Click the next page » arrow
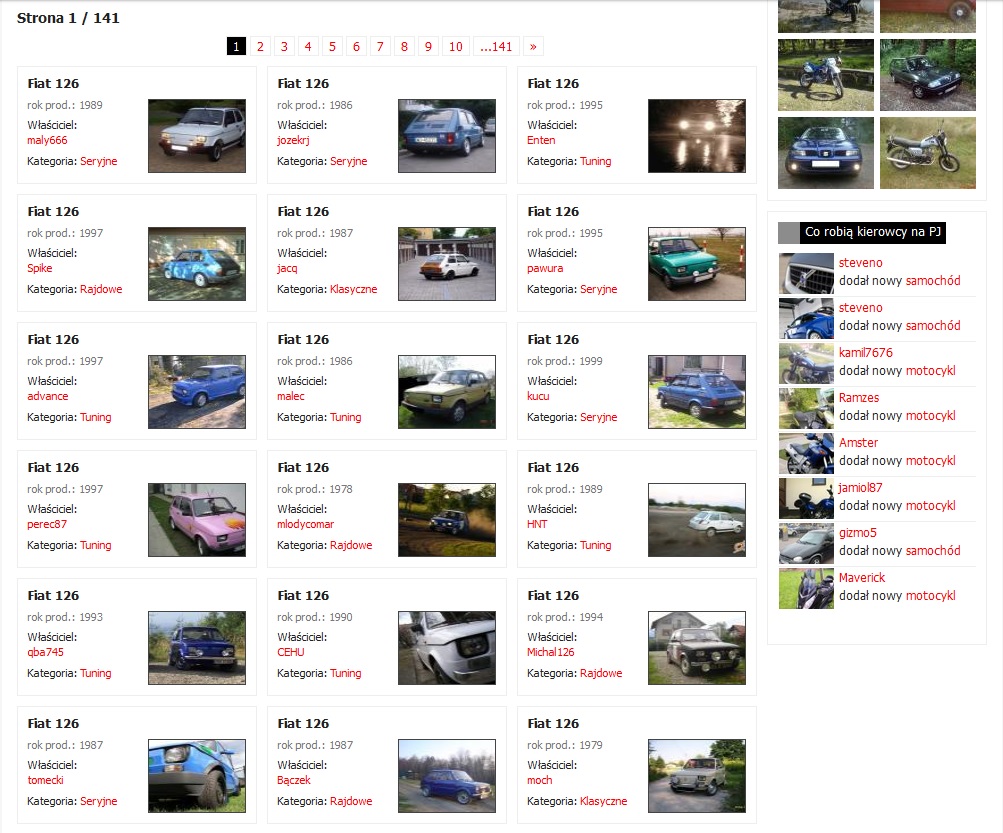The image size is (1003, 833). click(x=533, y=46)
